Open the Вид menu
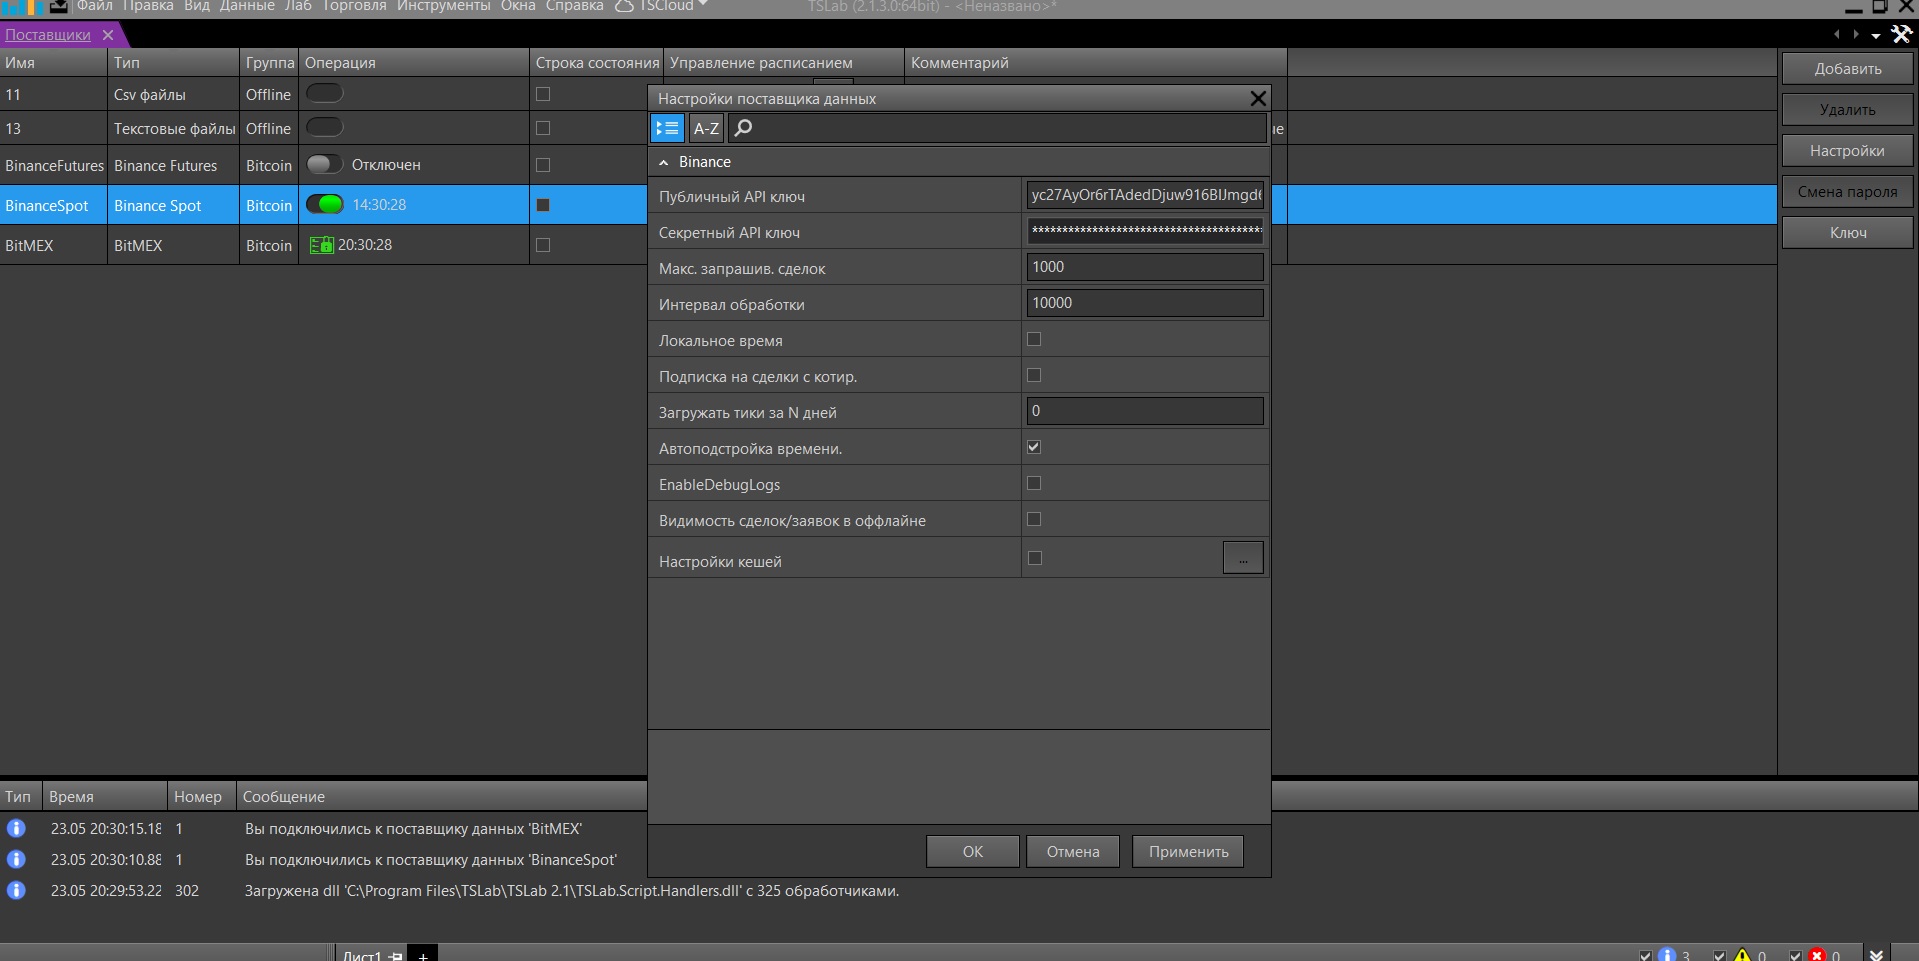 click(x=197, y=6)
